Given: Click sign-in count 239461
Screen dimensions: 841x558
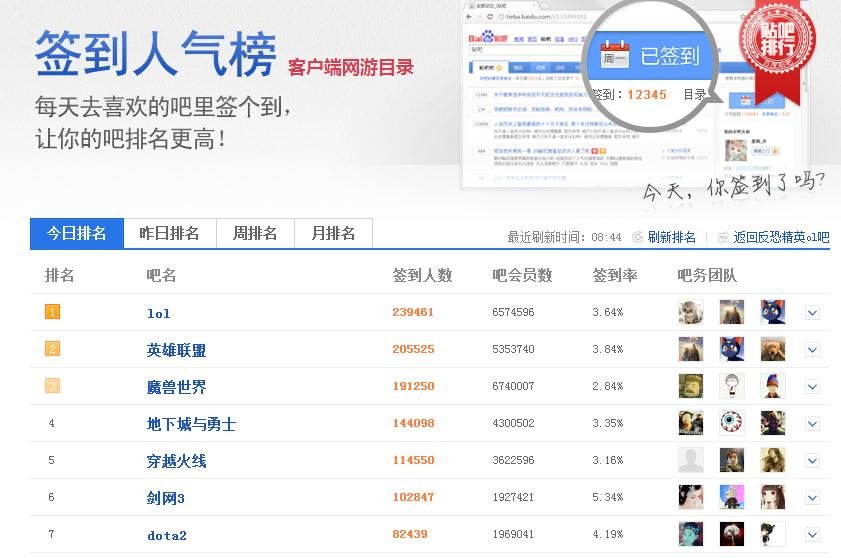Looking at the screenshot, I should click(x=413, y=312).
